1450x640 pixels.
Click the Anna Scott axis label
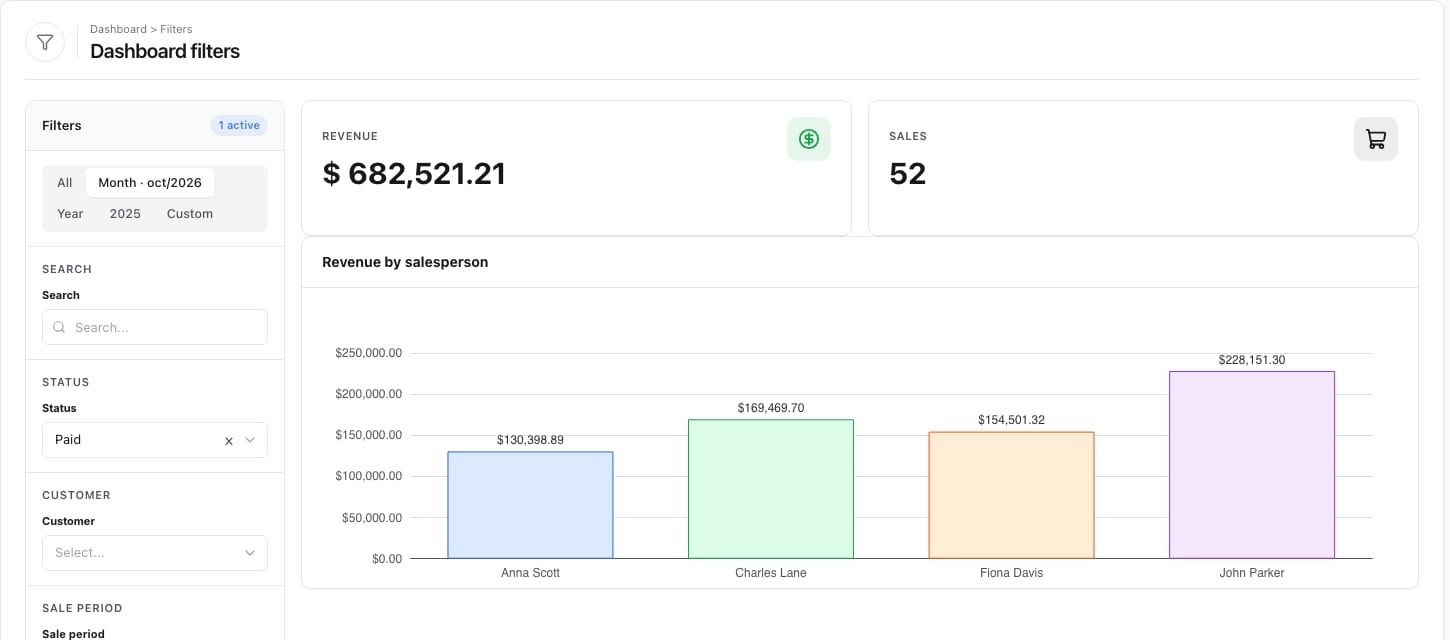point(530,573)
